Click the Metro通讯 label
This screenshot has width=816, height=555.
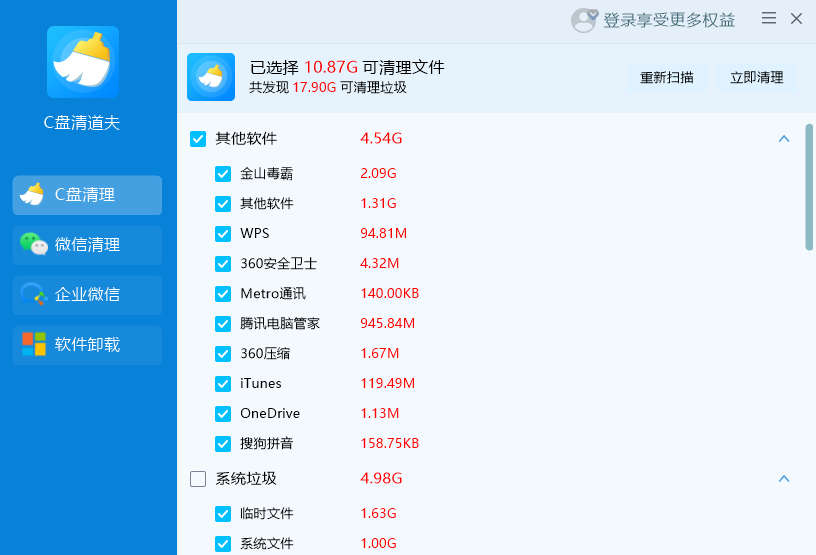click(x=273, y=294)
